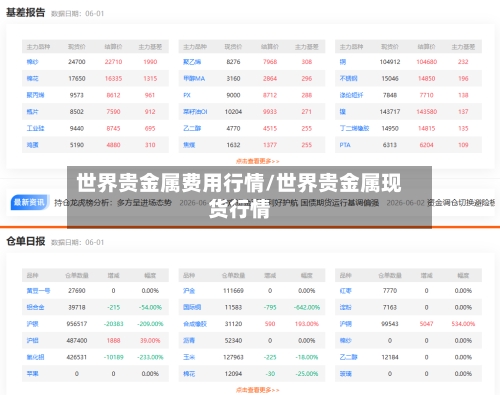Open the 持仓龙虎榜分析 news headline
Viewport: 500px width, 395px height.
click(x=113, y=202)
